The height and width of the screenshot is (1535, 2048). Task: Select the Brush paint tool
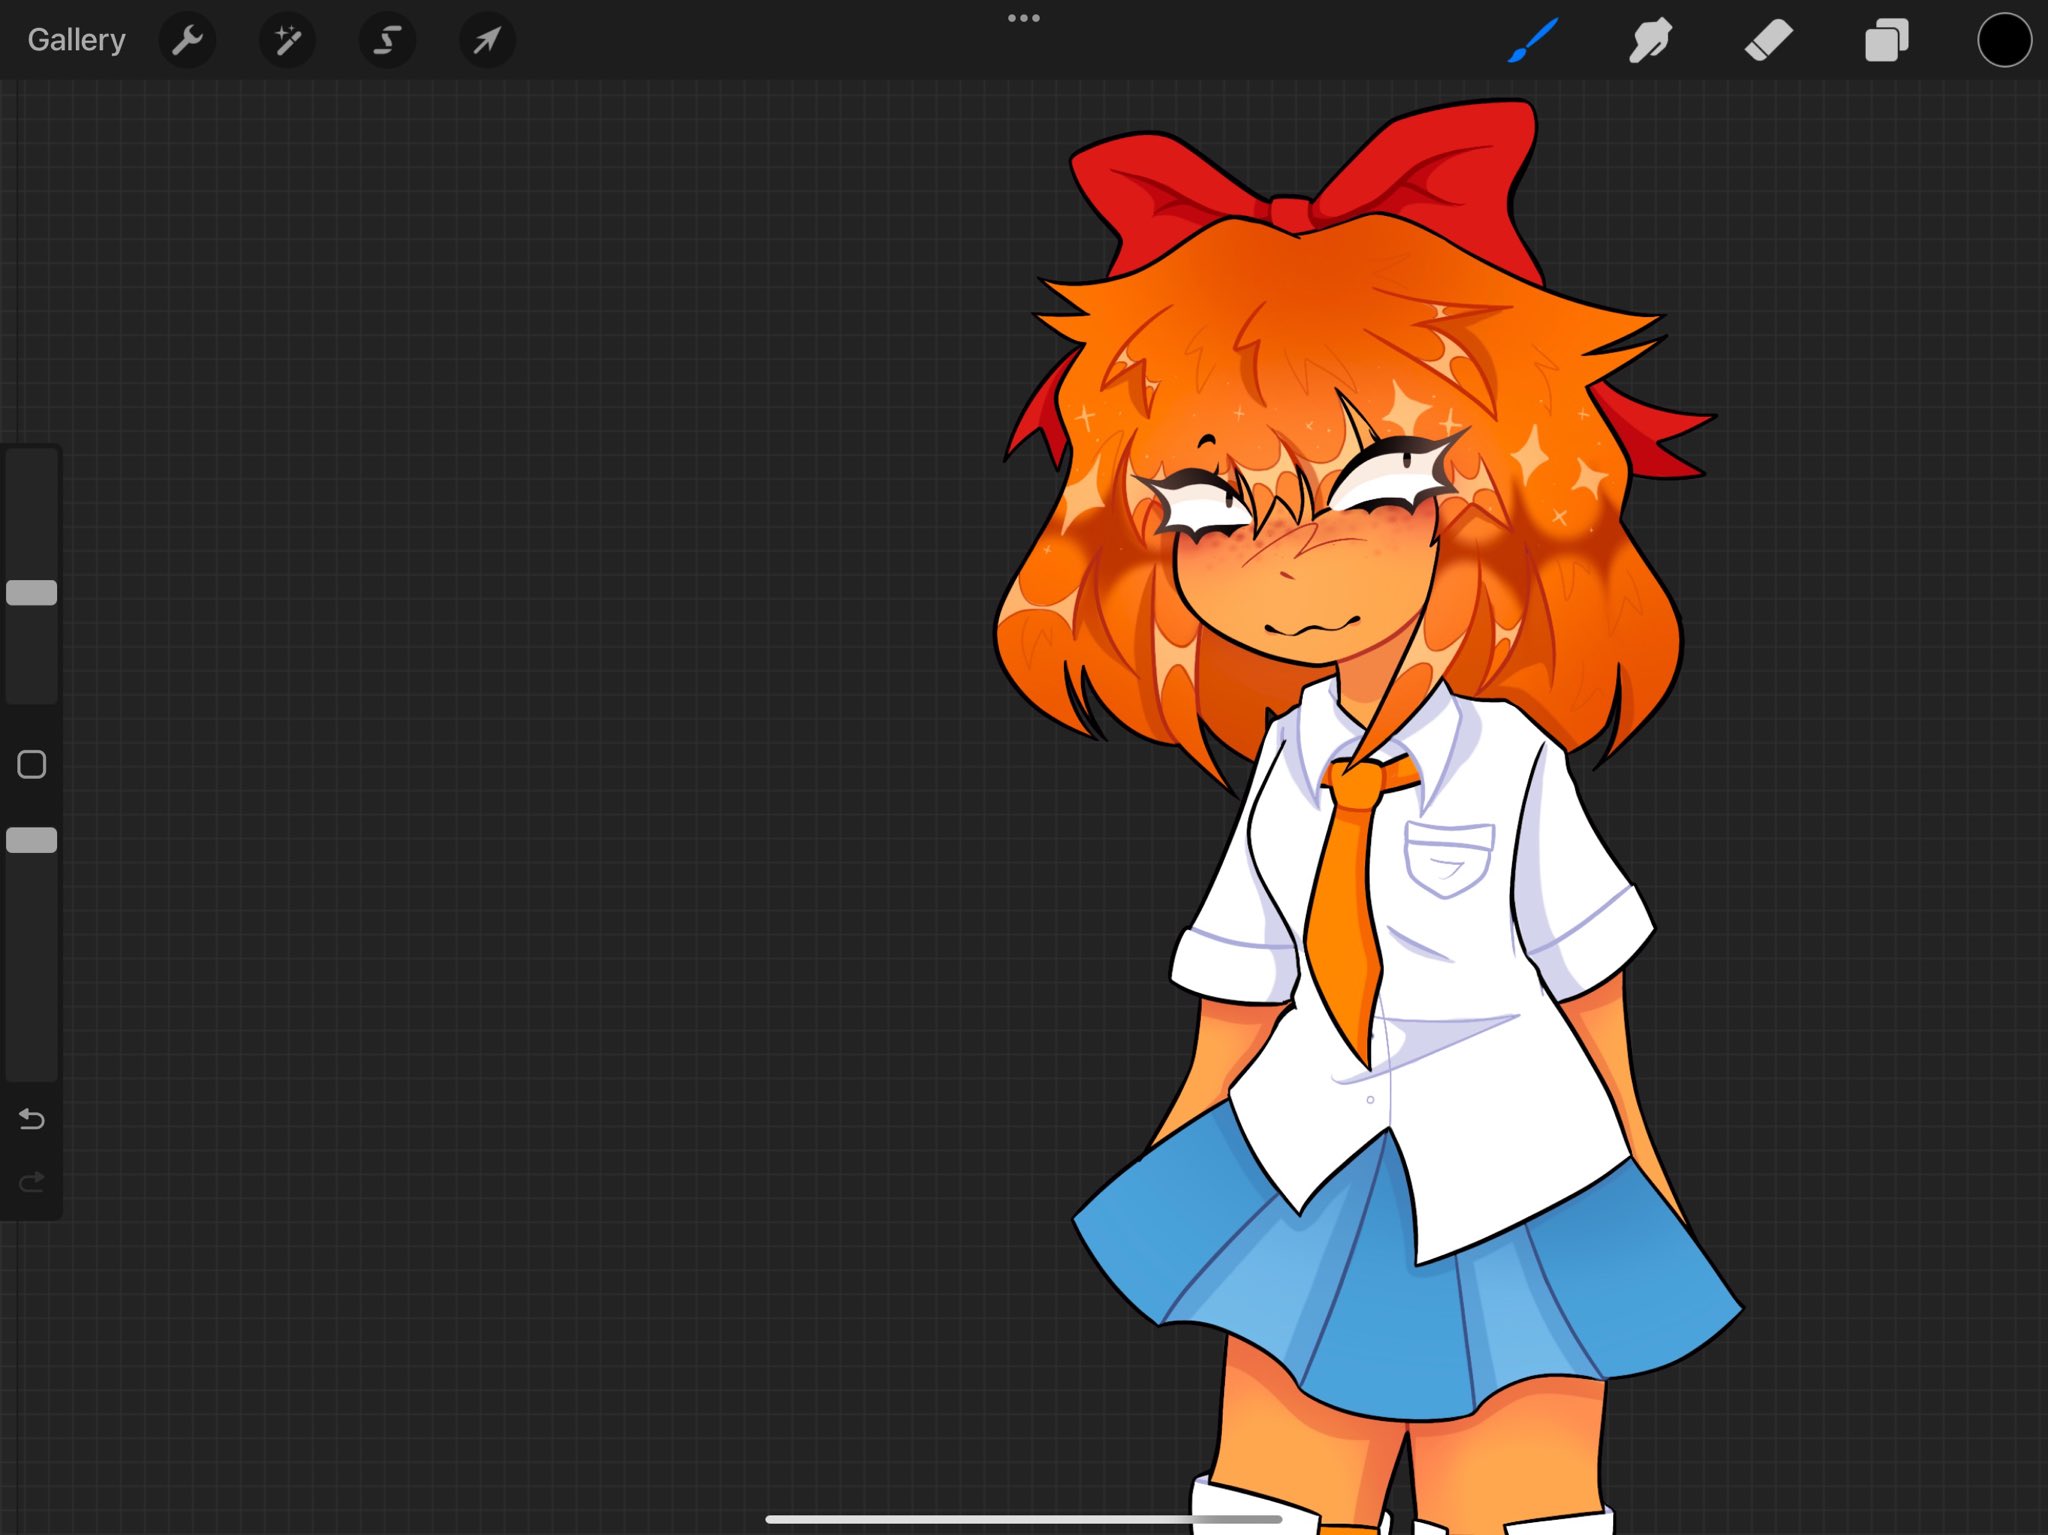click(x=1532, y=41)
